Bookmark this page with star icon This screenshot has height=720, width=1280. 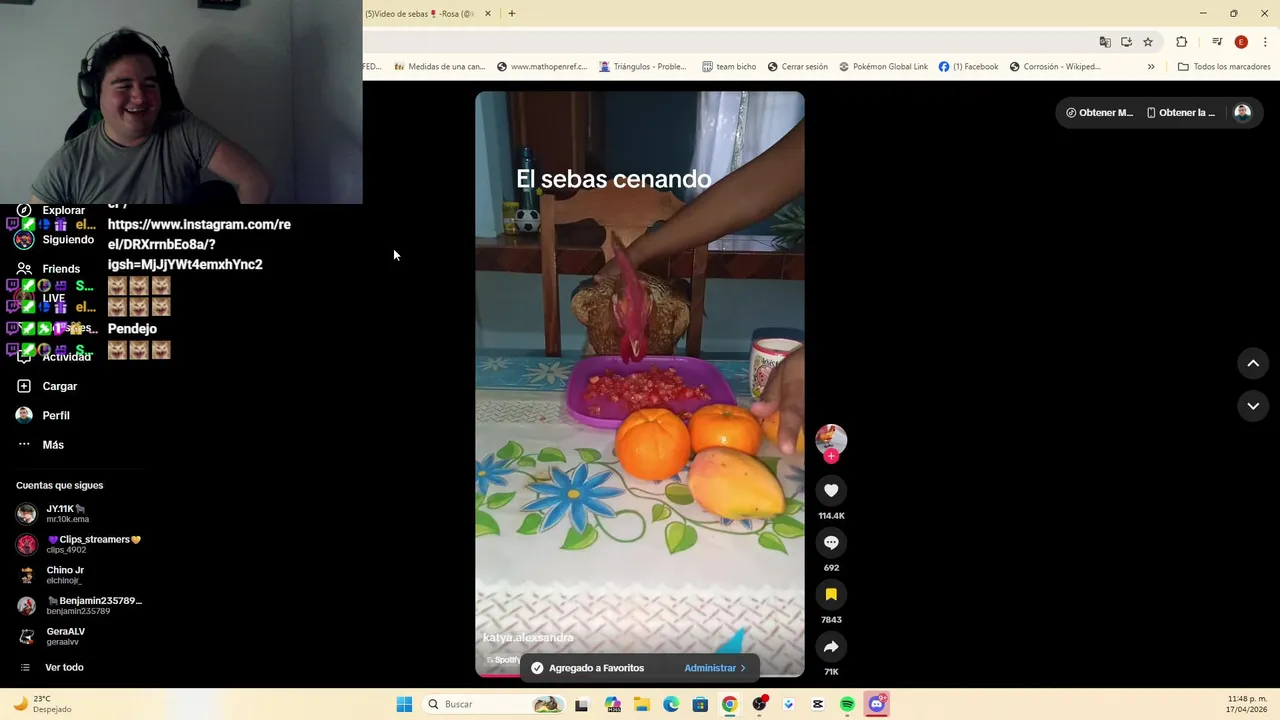[1148, 42]
